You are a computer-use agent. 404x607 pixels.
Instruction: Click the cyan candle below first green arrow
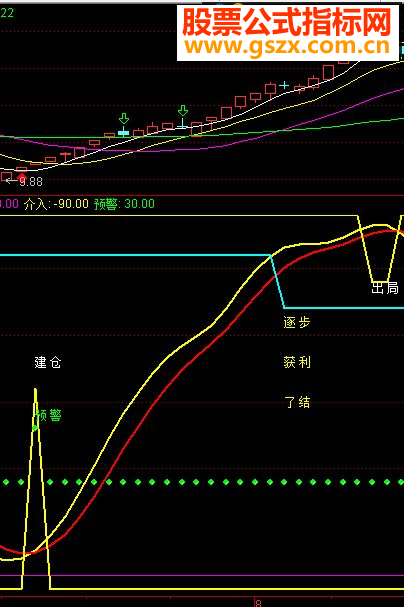[x=123, y=133]
